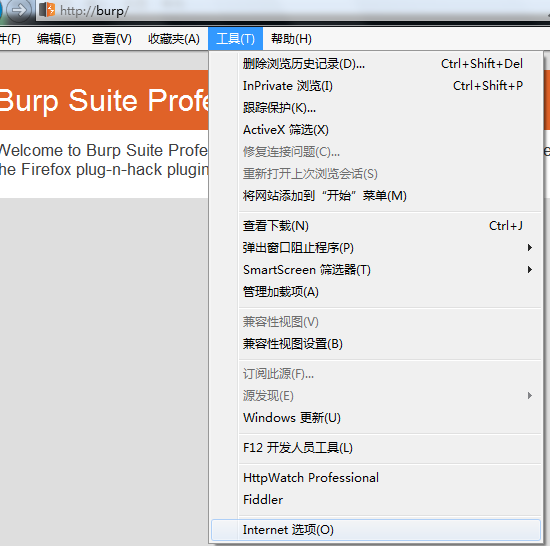The height and width of the screenshot is (546, 550).
Task: Click the Burp favicon in address bar
Action: [47, 10]
